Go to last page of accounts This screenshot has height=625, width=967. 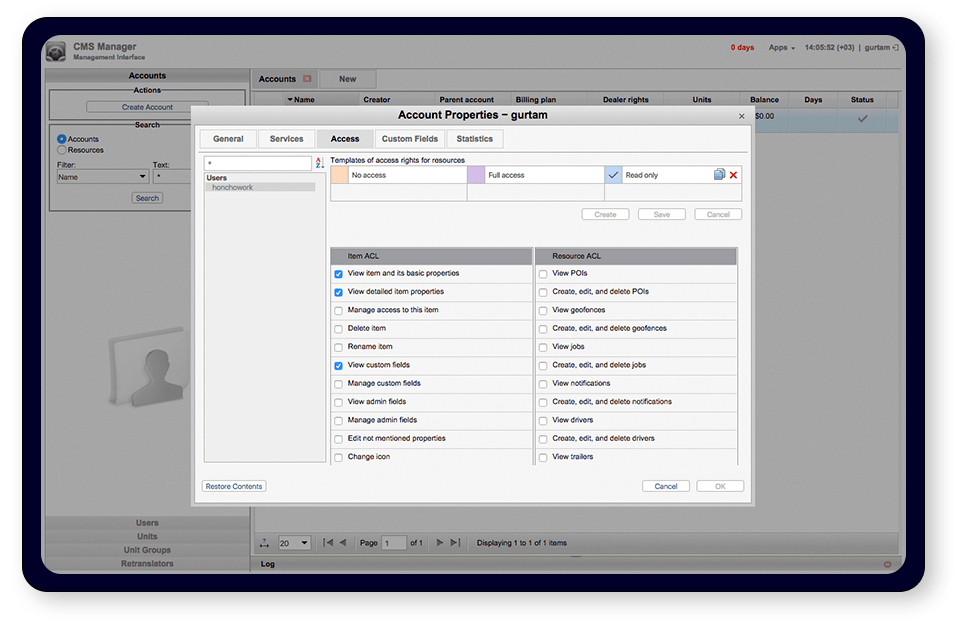click(455, 542)
